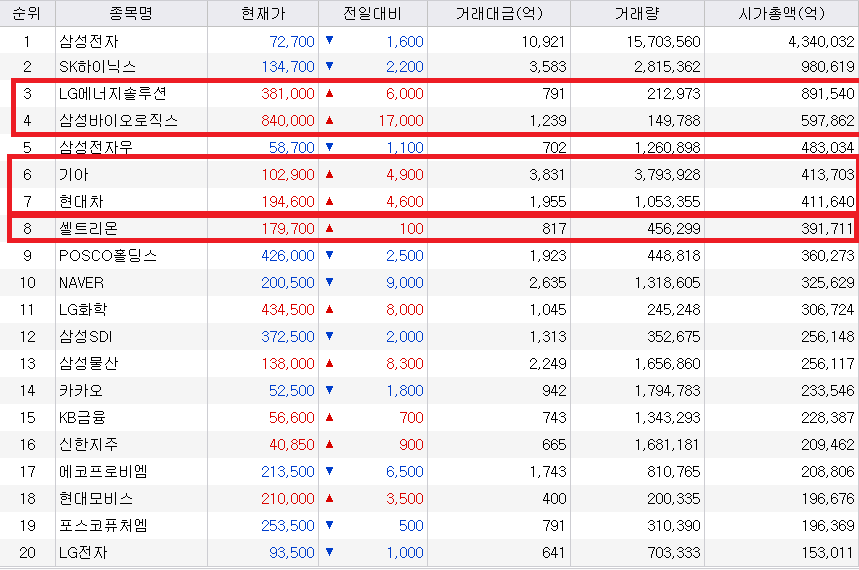Select the 기아 stock name
Viewport: 859px width, 570px height.
pyautogui.click(x=73, y=174)
